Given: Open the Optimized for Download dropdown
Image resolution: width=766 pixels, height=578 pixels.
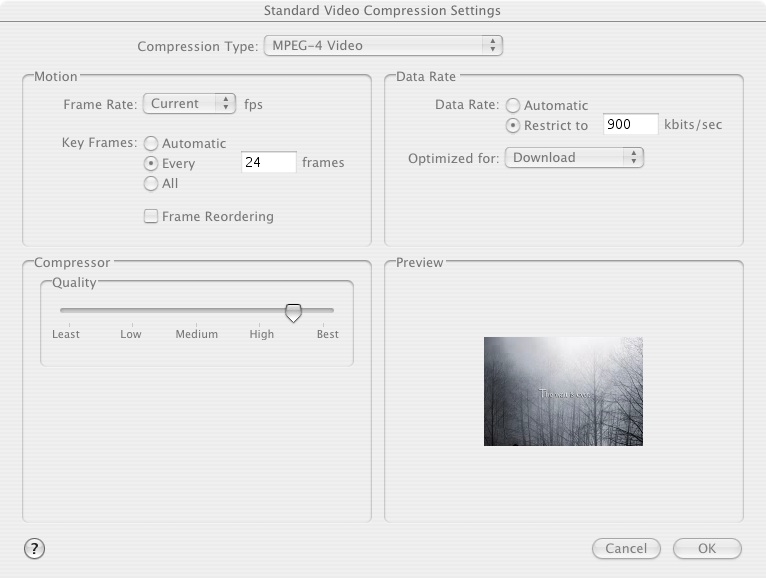Looking at the screenshot, I should click(574, 157).
